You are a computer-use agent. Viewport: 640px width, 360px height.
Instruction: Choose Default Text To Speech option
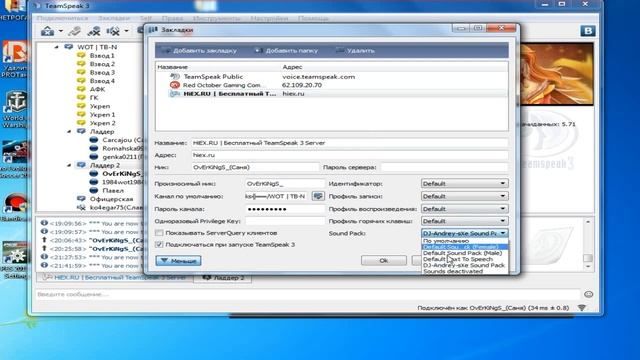tap(465, 259)
